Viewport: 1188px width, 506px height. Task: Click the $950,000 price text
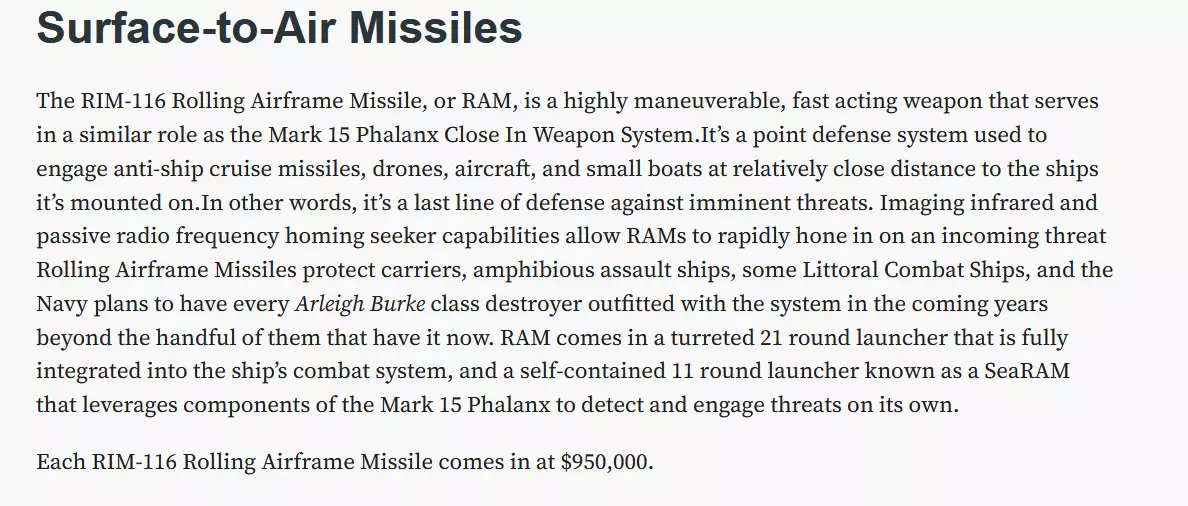pyautogui.click(x=605, y=461)
